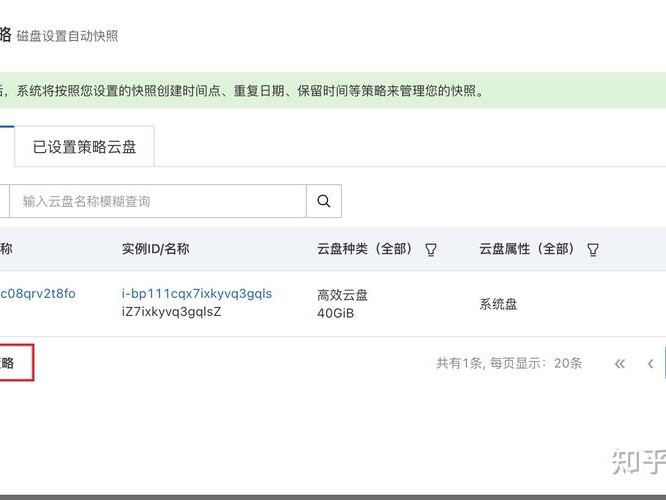Focus the 输入云盘名称模糊查询 search field
This screenshot has height=500, width=666.
[x=158, y=201]
